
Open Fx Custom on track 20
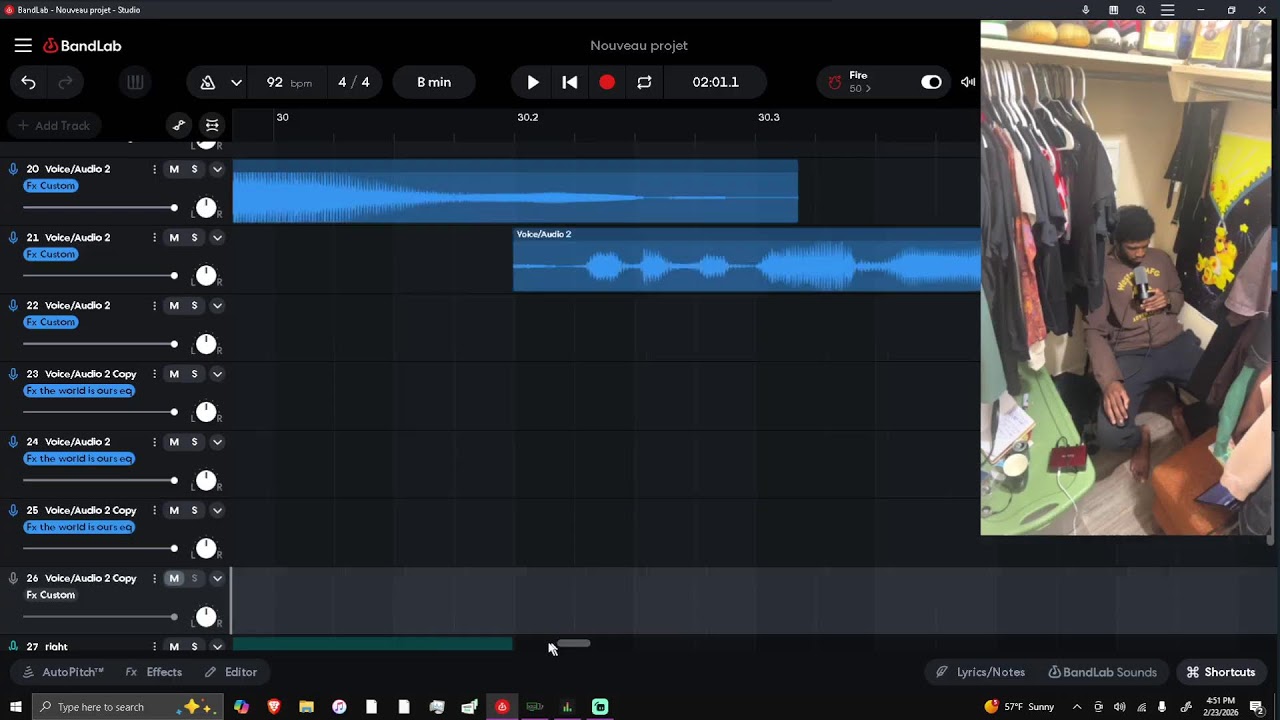(51, 186)
